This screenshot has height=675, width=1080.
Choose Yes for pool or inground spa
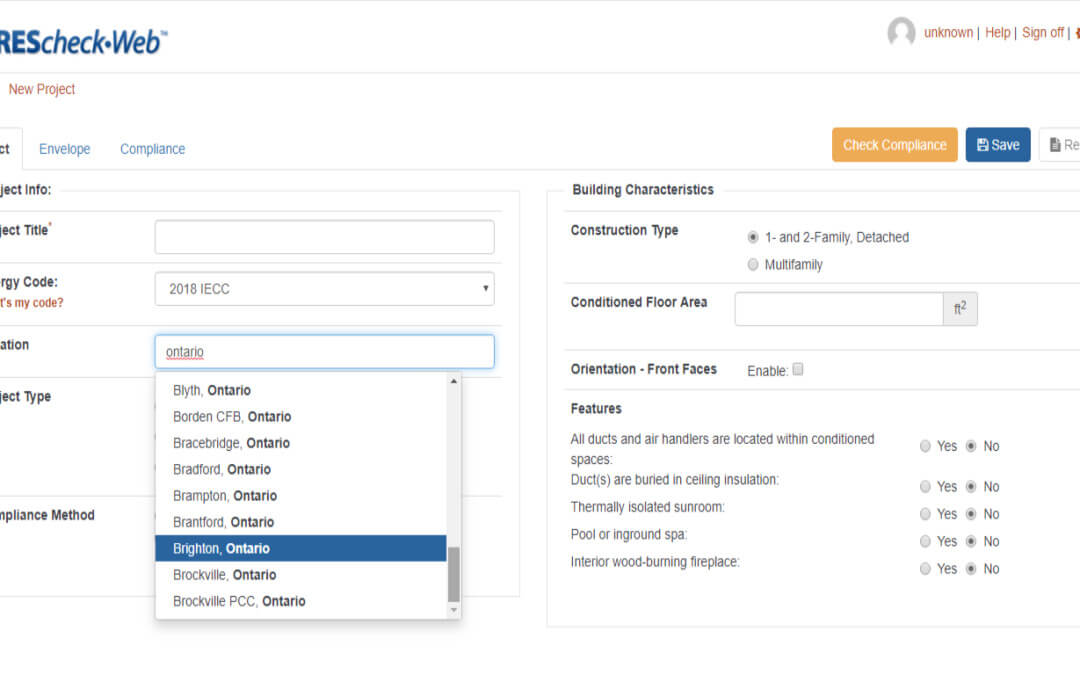tap(925, 541)
